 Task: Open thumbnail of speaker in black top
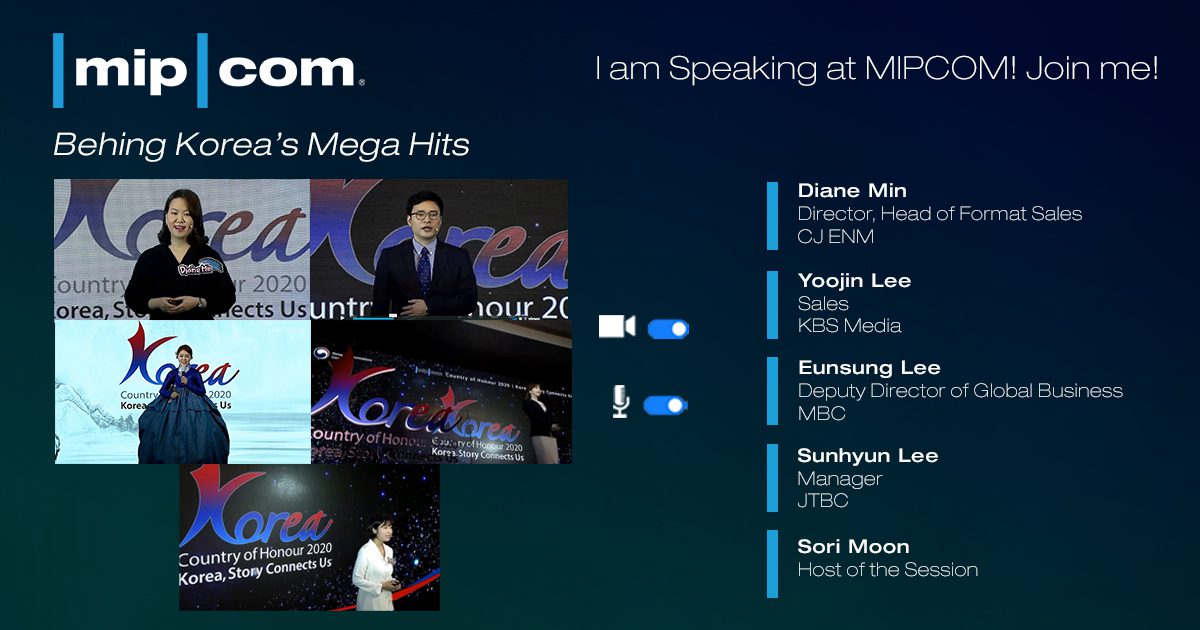tap(182, 249)
